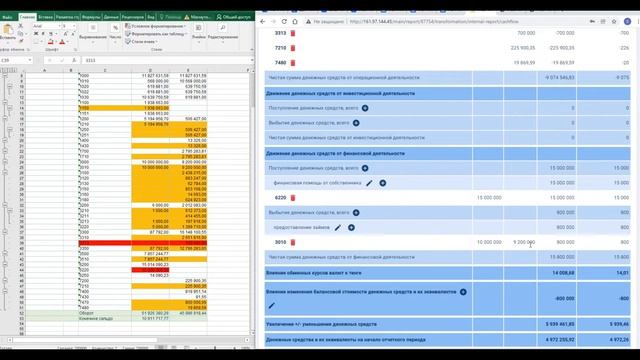Image resolution: width=640 pixels, height=360 pixels.
Task: Open Name Box dropdown arrow
Action: click(30, 60)
